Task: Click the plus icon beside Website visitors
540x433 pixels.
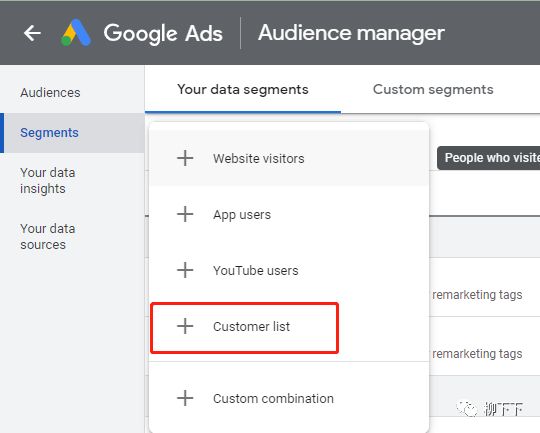Action: [x=185, y=158]
